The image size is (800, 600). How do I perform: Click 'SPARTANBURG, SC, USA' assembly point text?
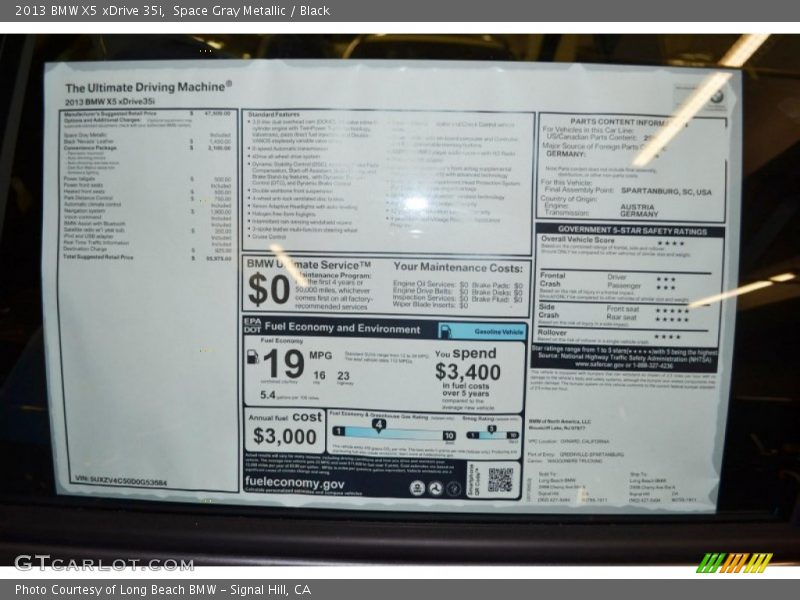[x=666, y=191]
